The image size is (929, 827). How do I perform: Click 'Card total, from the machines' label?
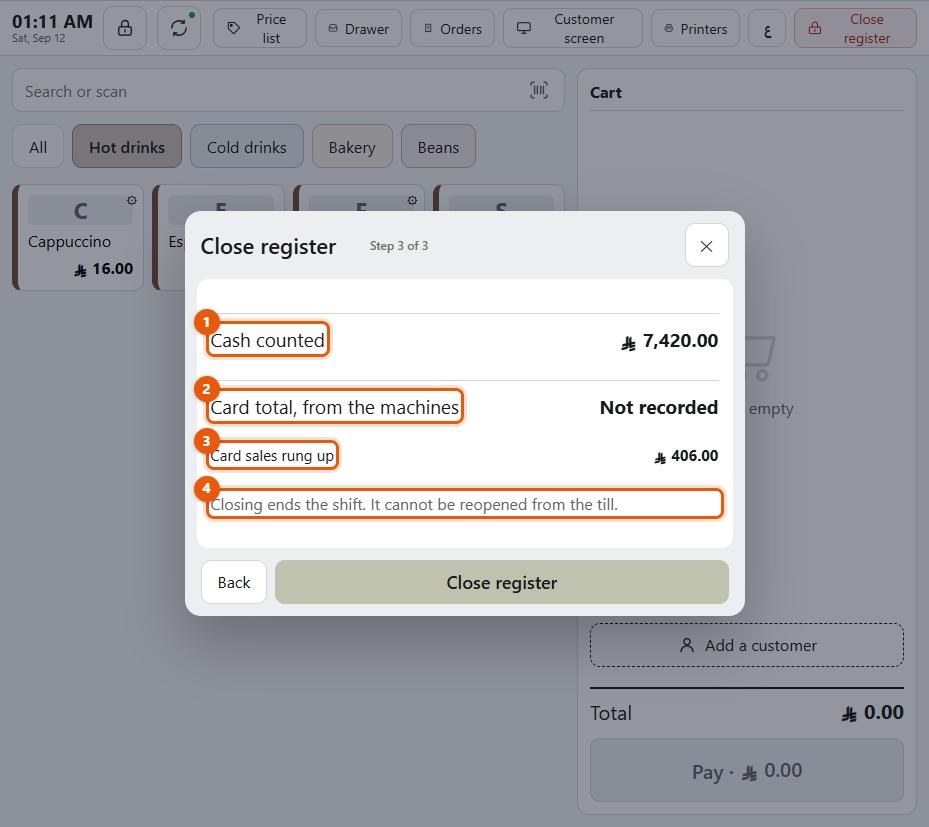pyautogui.click(x=334, y=407)
